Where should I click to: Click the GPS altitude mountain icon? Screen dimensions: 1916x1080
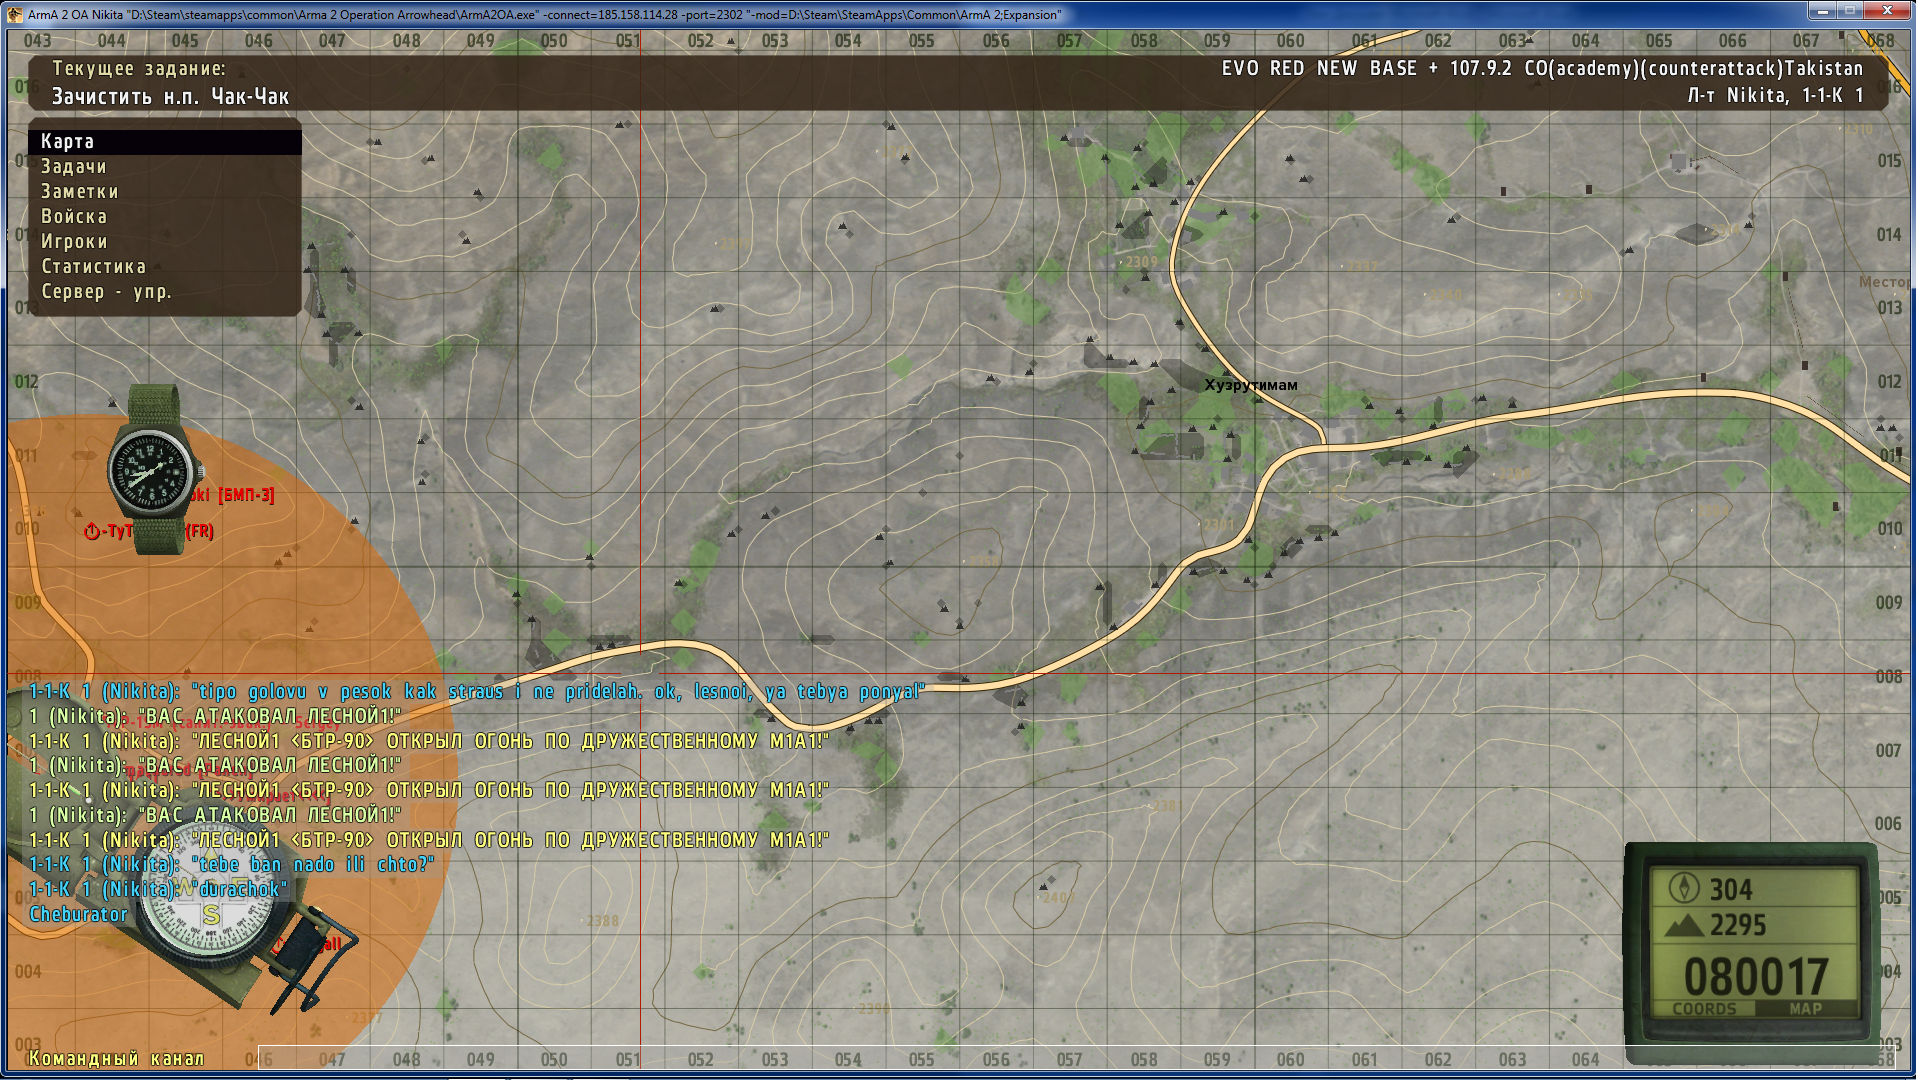(1684, 925)
